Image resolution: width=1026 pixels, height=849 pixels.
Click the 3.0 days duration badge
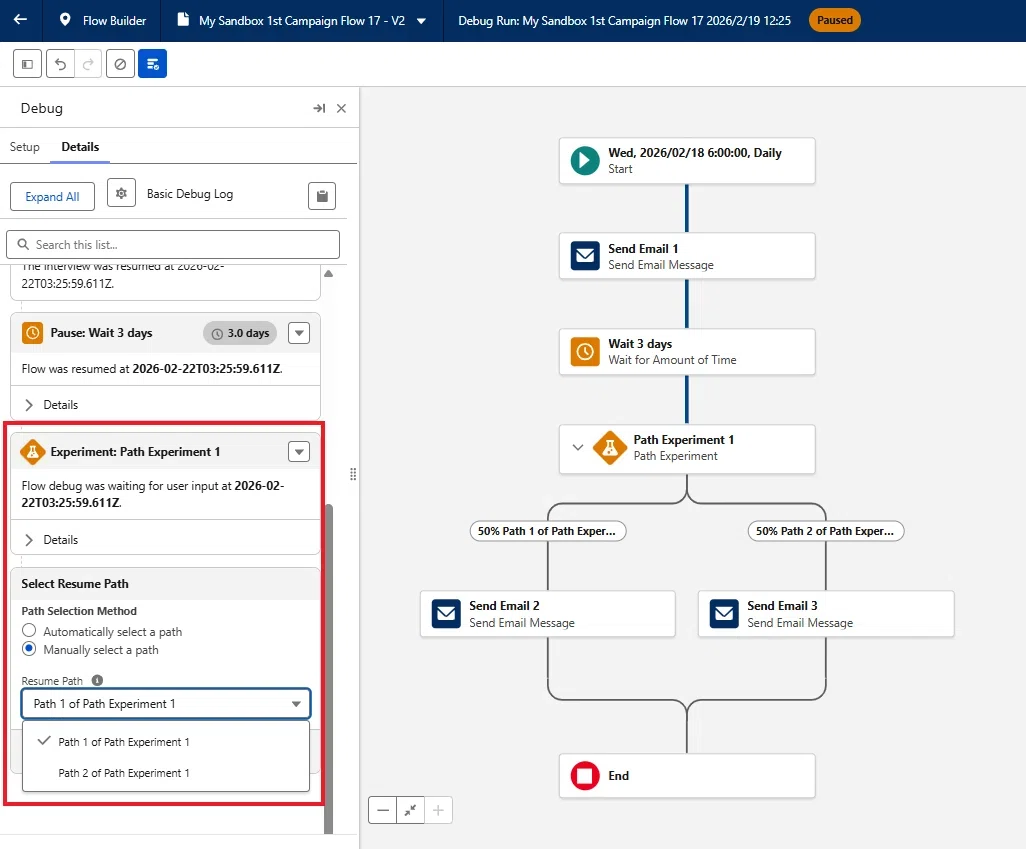point(240,333)
